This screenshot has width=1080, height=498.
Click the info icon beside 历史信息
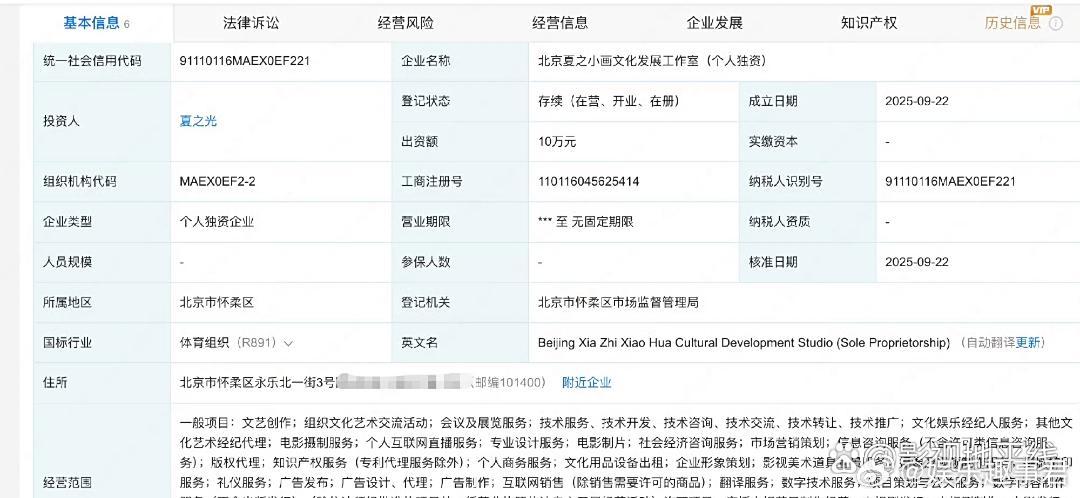1056,23
